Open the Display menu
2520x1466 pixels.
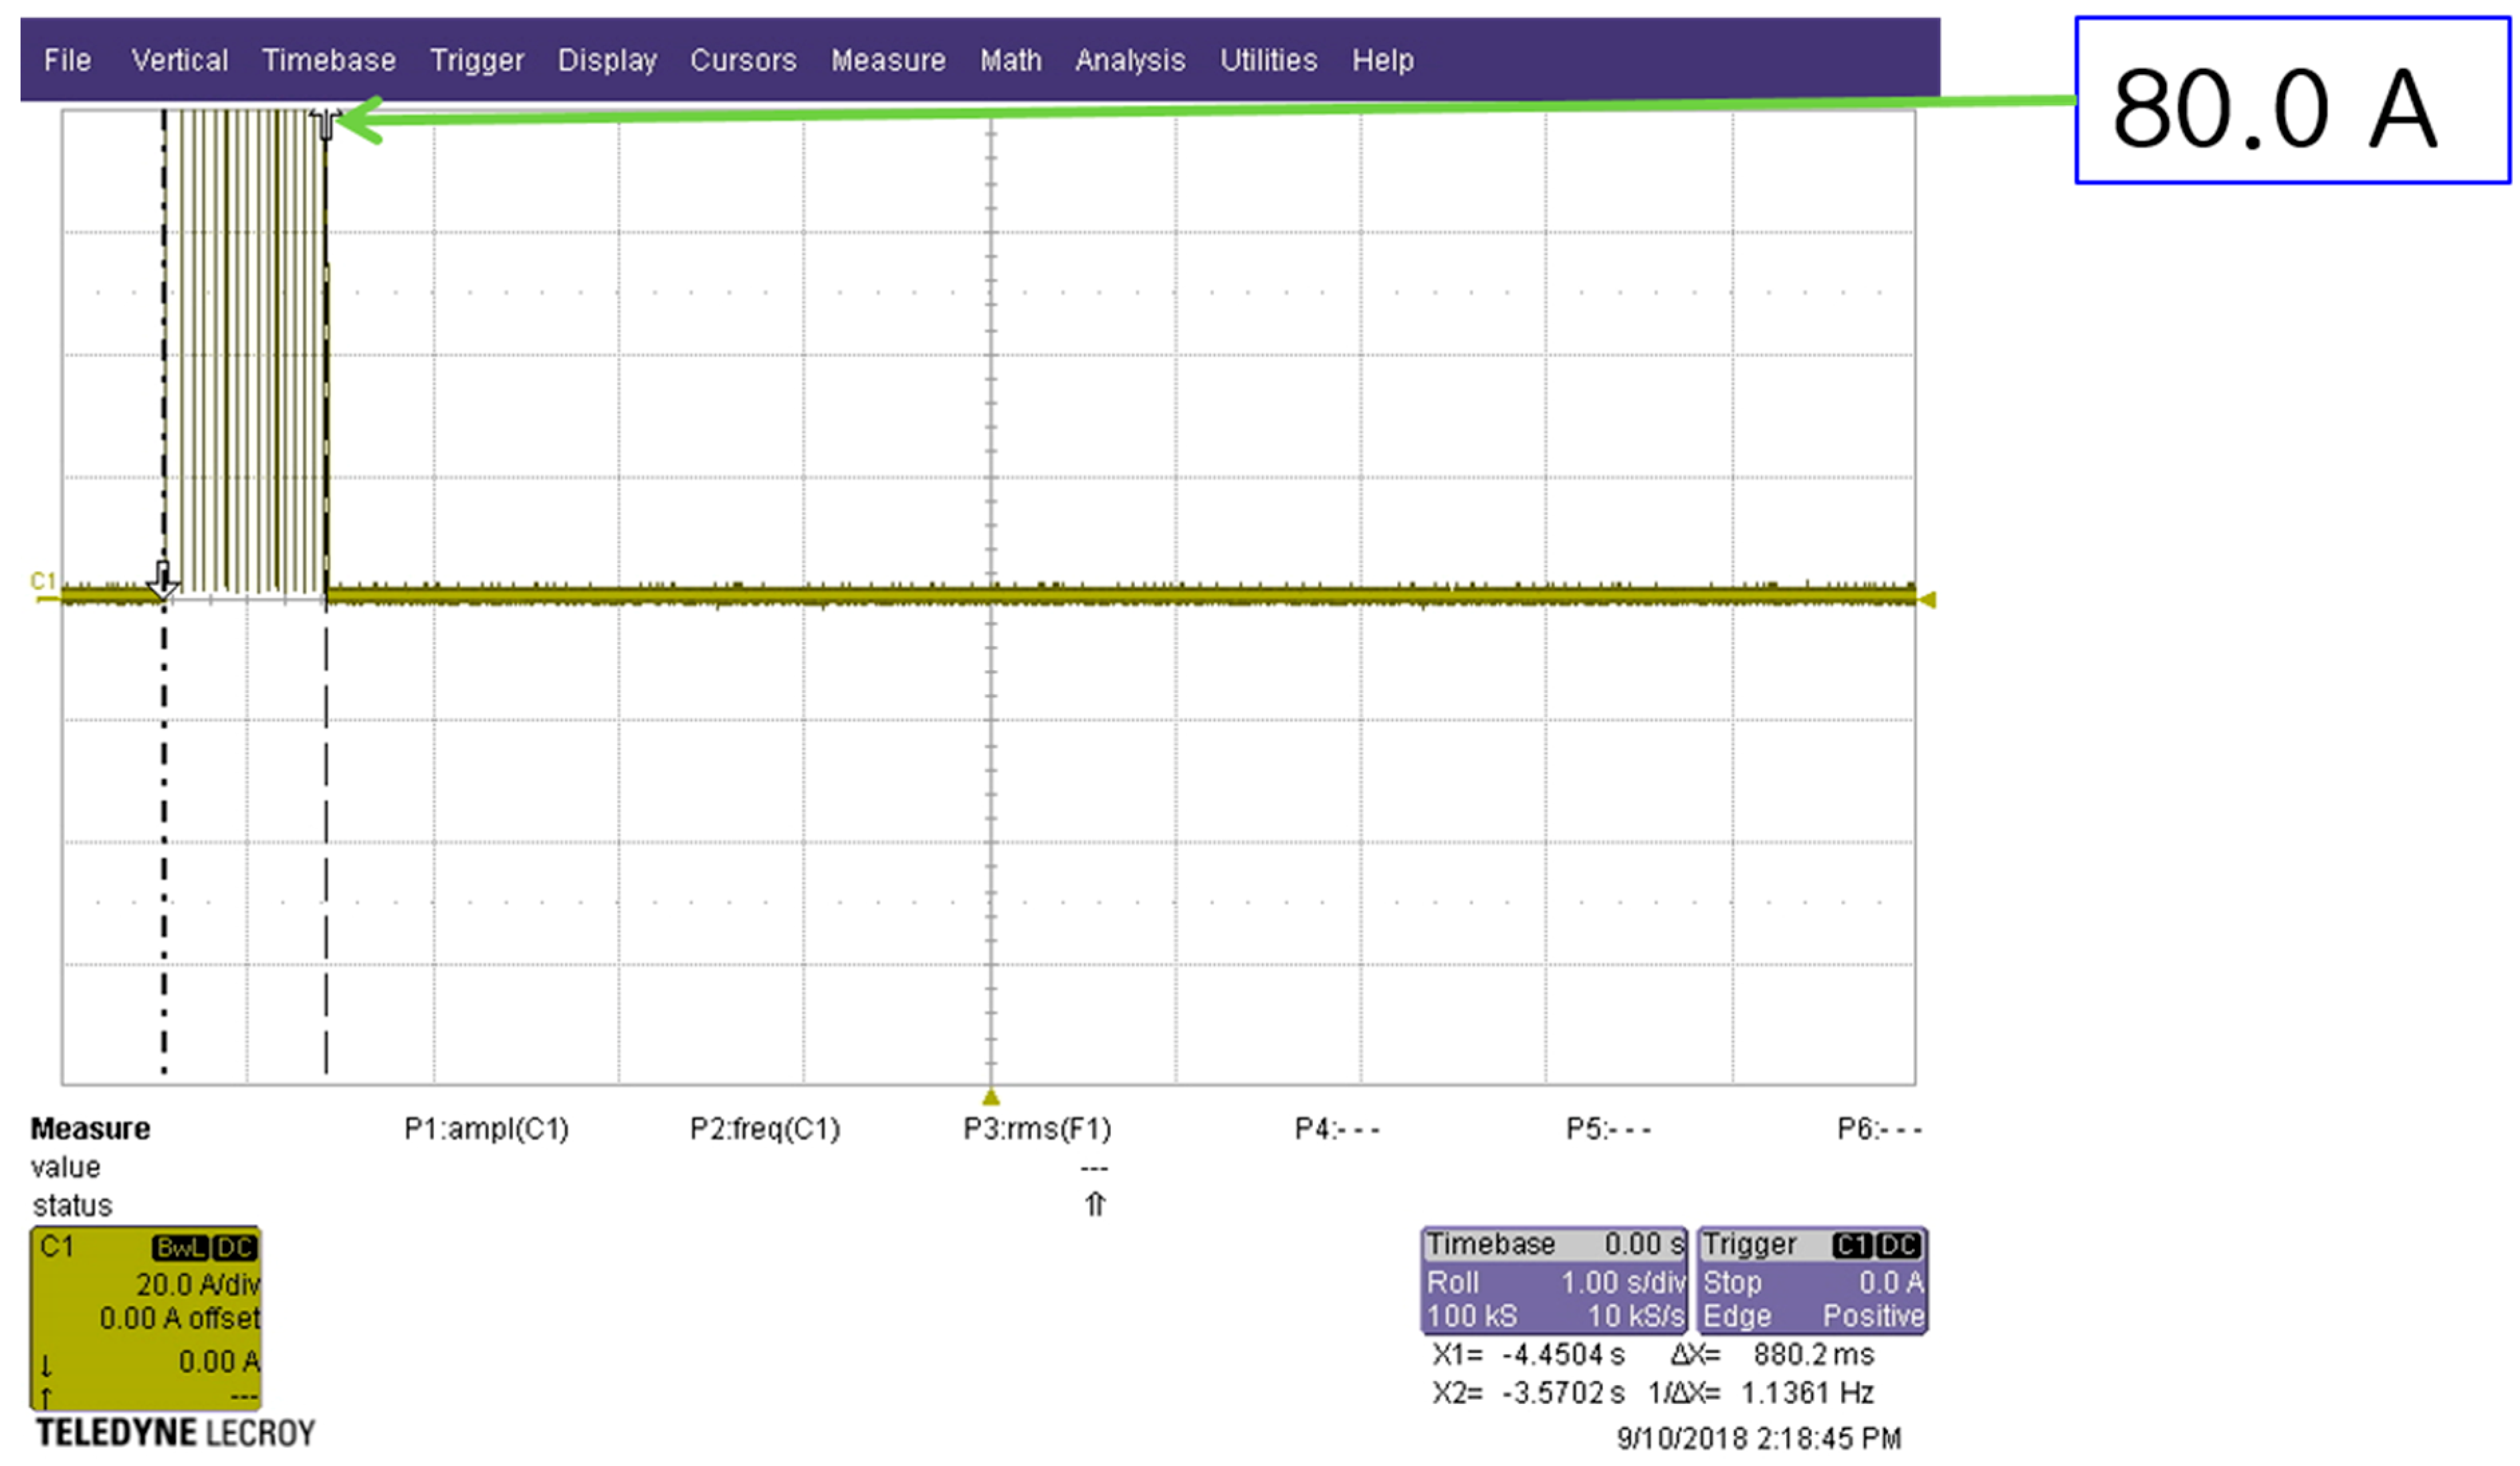pos(607,60)
